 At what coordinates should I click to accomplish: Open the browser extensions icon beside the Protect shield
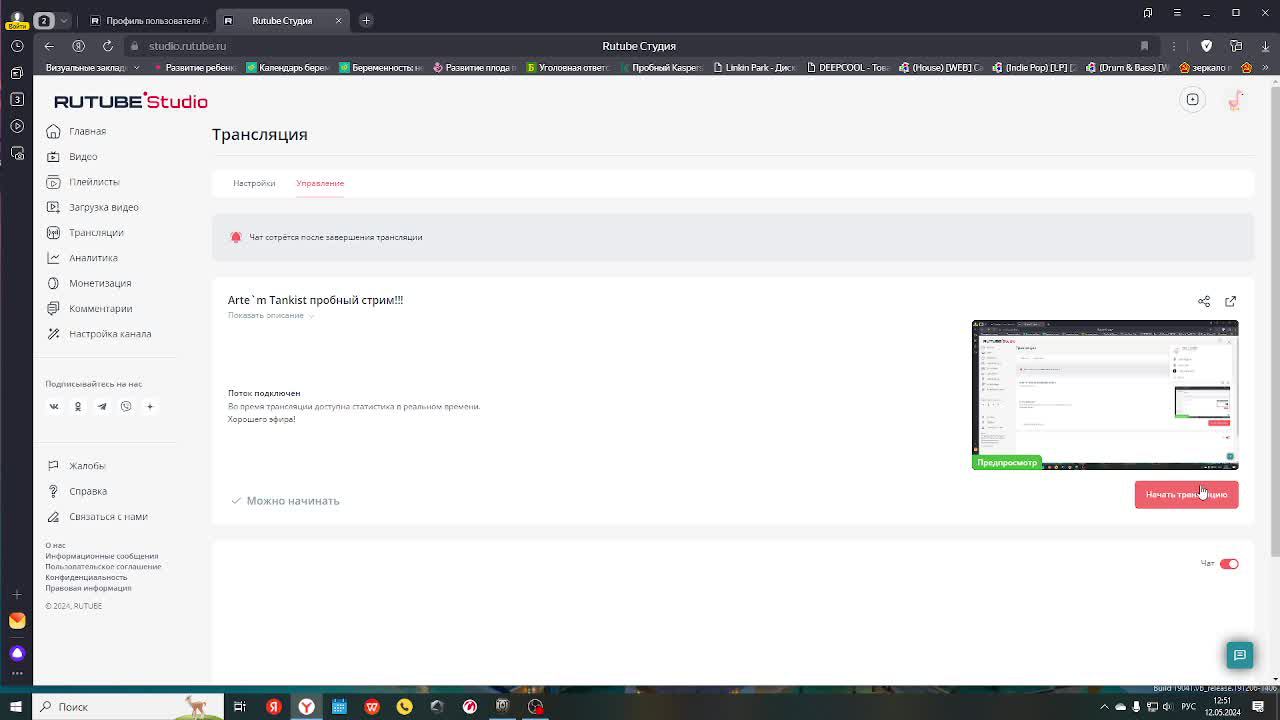pos(1236,46)
